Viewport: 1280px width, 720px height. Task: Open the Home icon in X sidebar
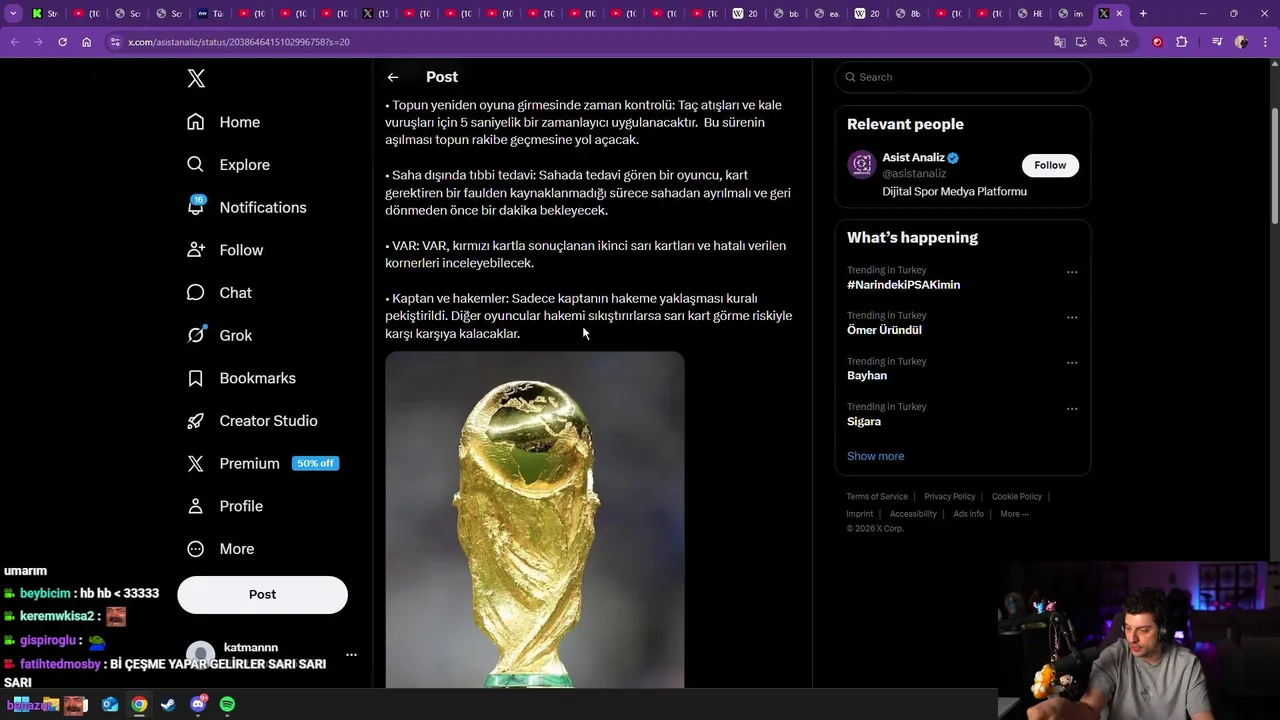point(196,122)
